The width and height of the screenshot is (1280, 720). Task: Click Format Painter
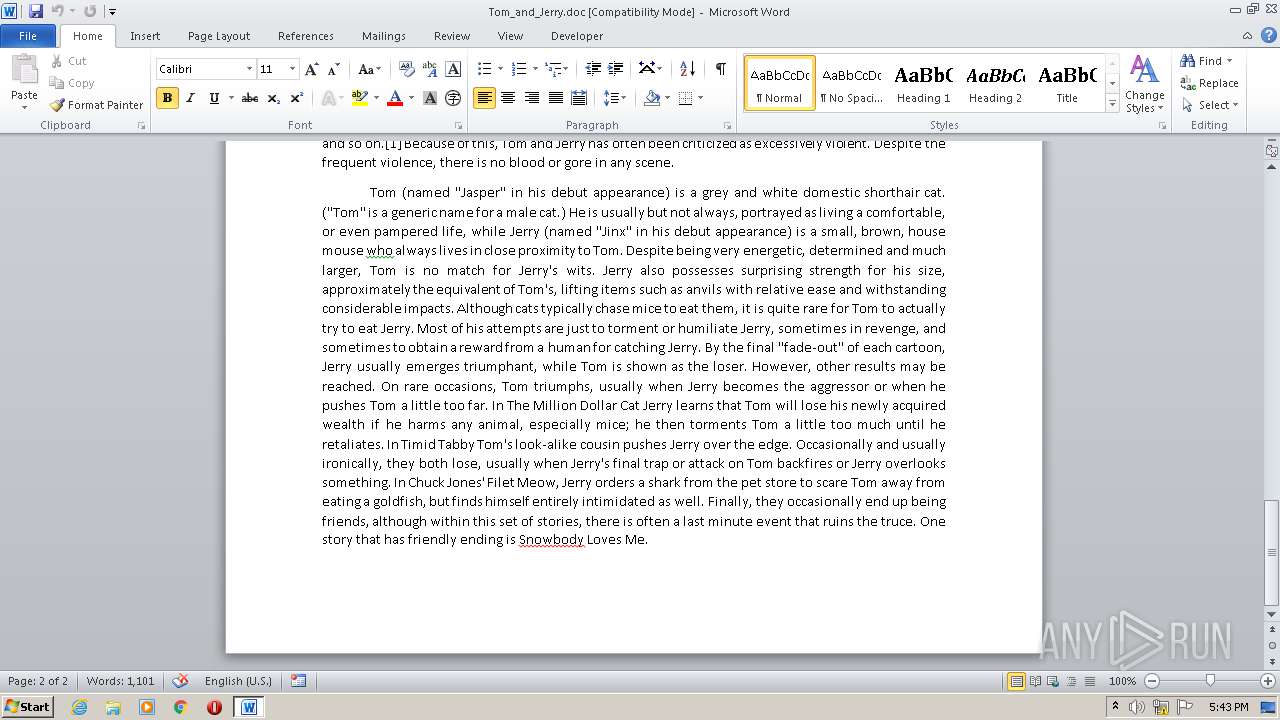[97, 105]
